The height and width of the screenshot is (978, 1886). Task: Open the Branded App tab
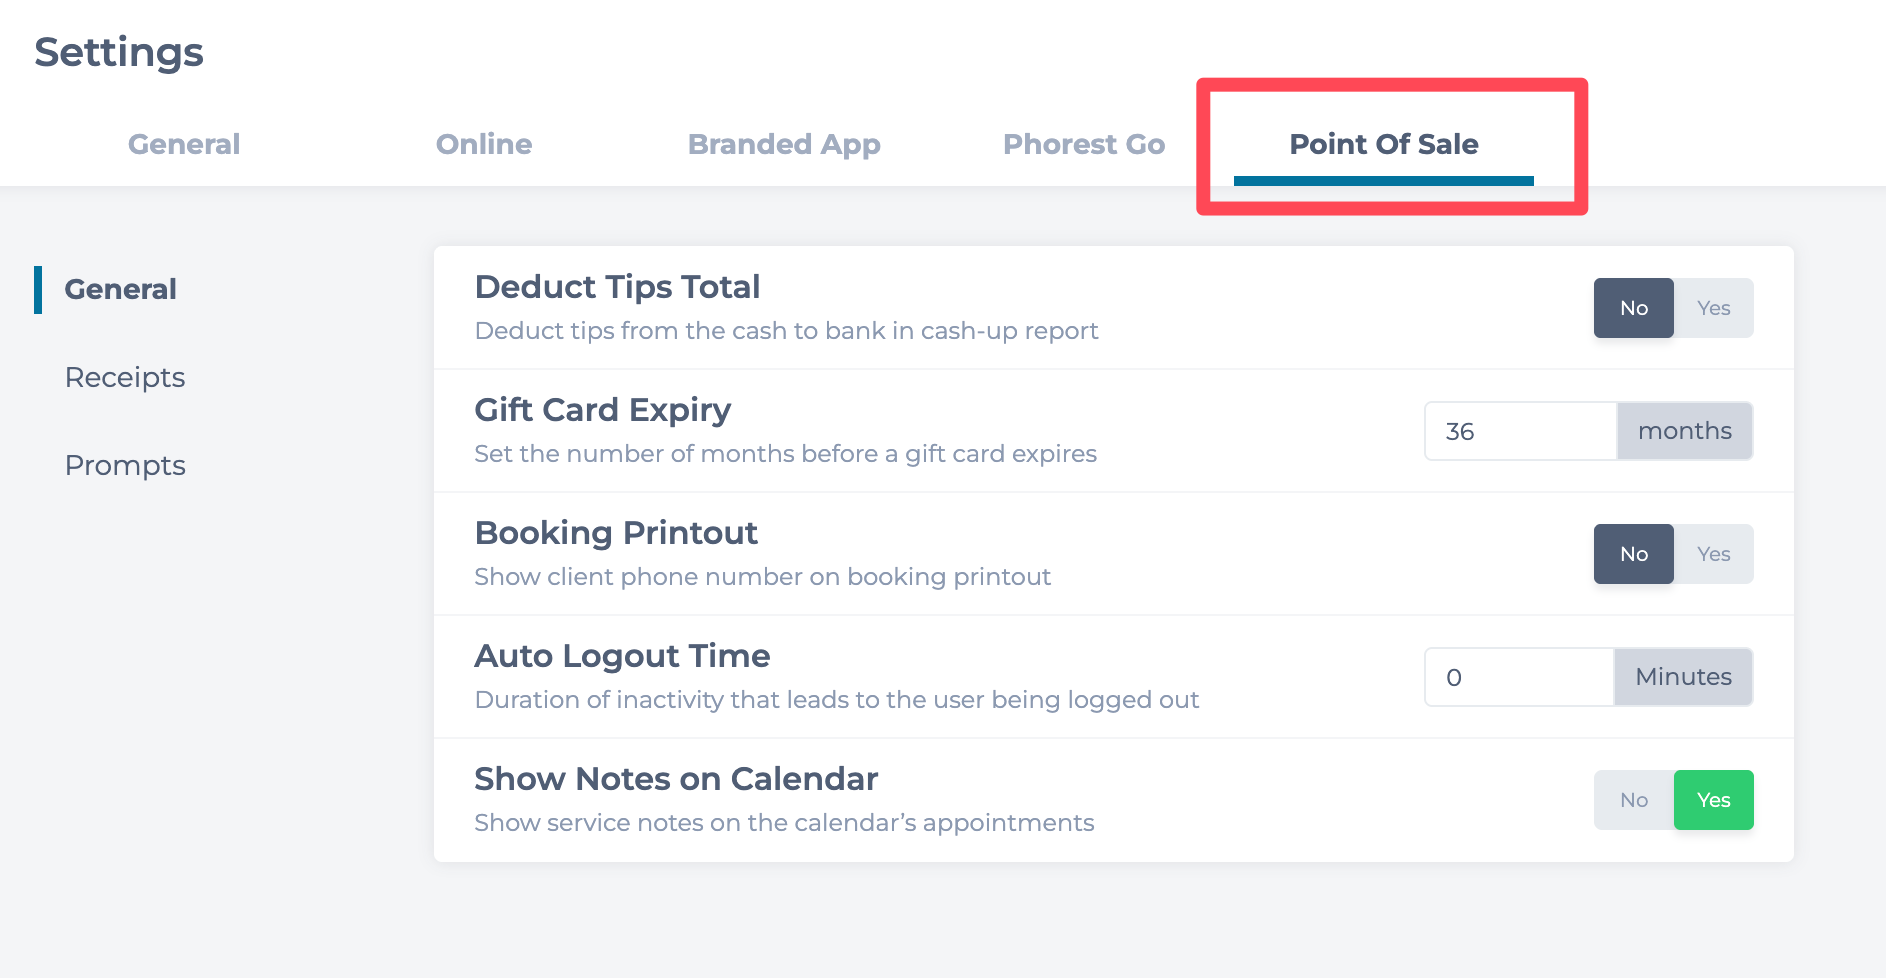[784, 144]
